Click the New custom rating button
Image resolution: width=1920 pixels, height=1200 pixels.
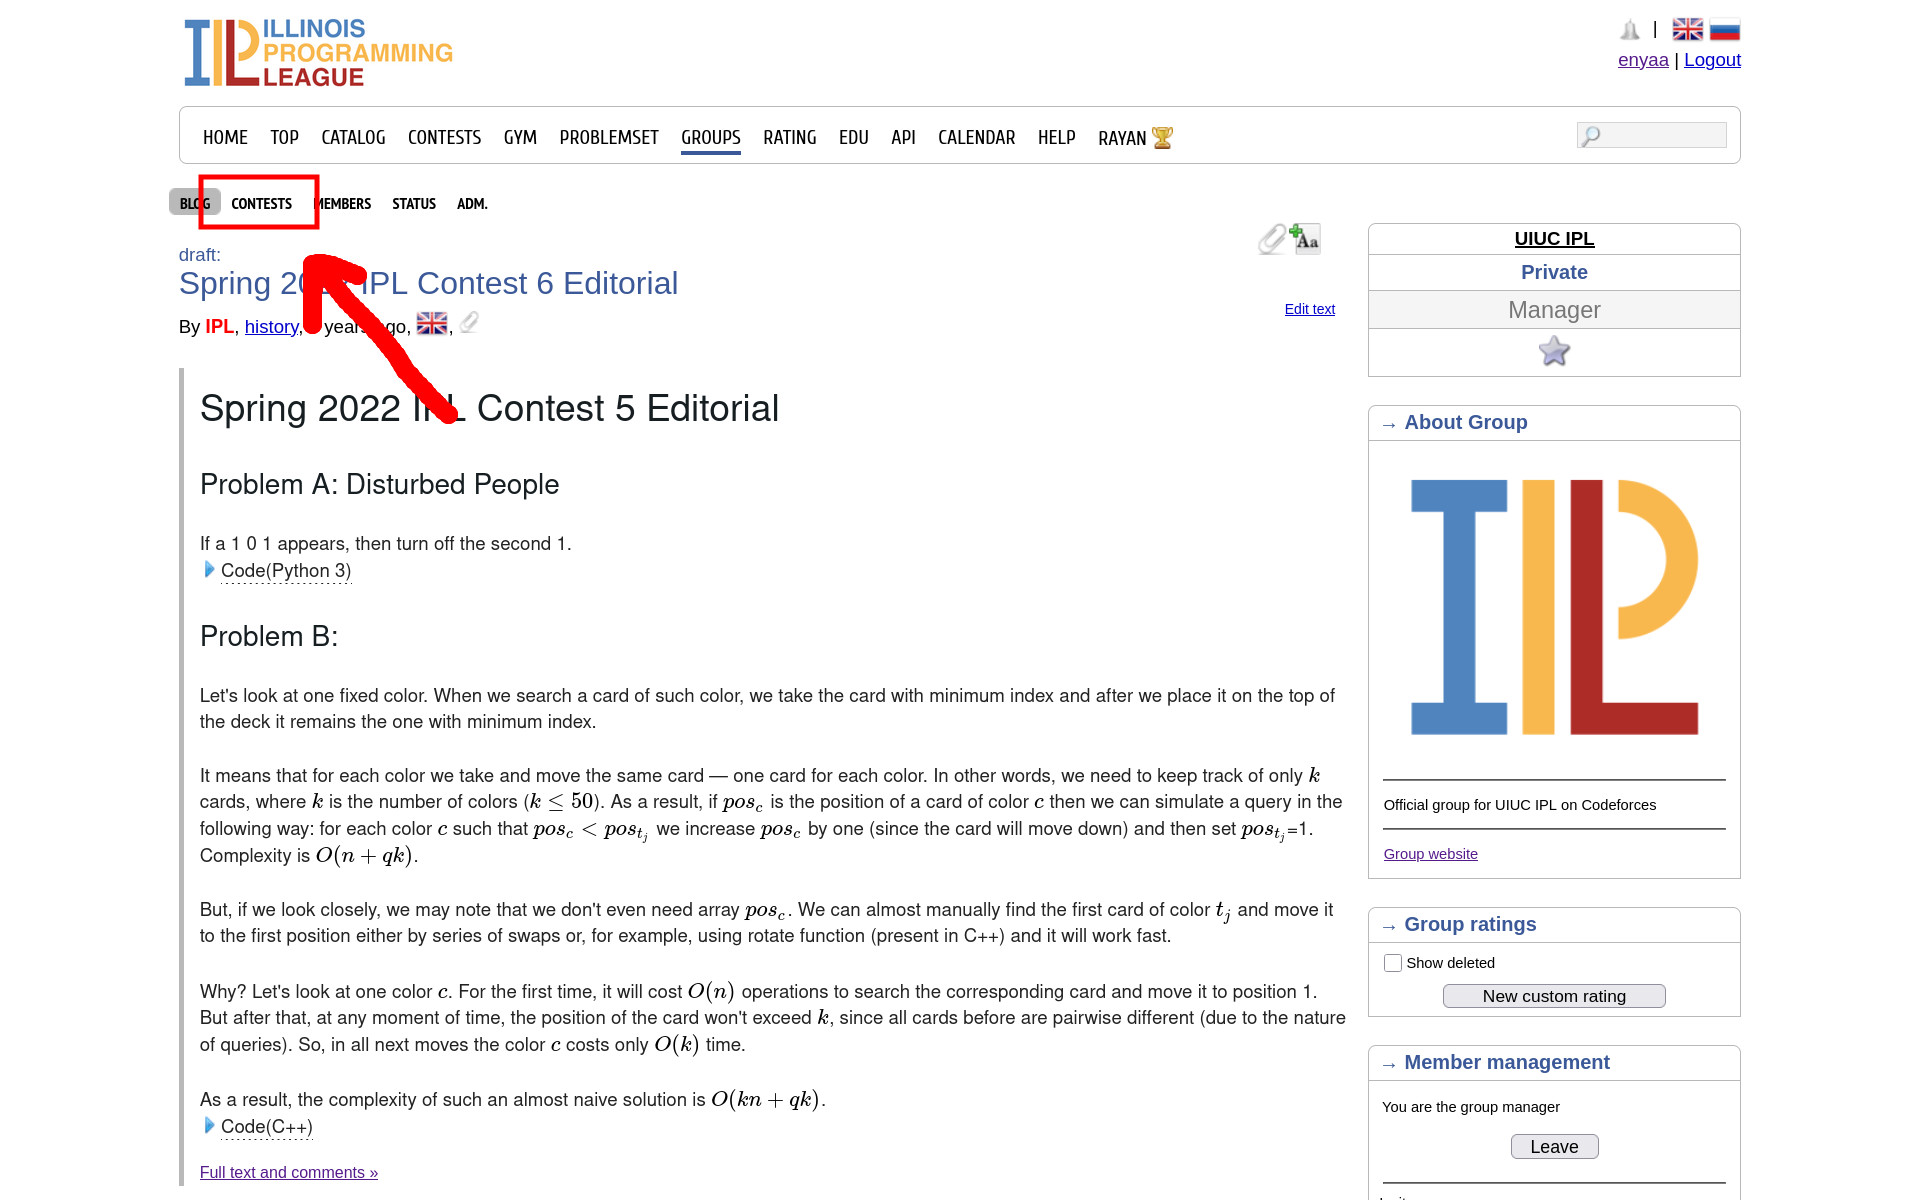coord(1553,996)
